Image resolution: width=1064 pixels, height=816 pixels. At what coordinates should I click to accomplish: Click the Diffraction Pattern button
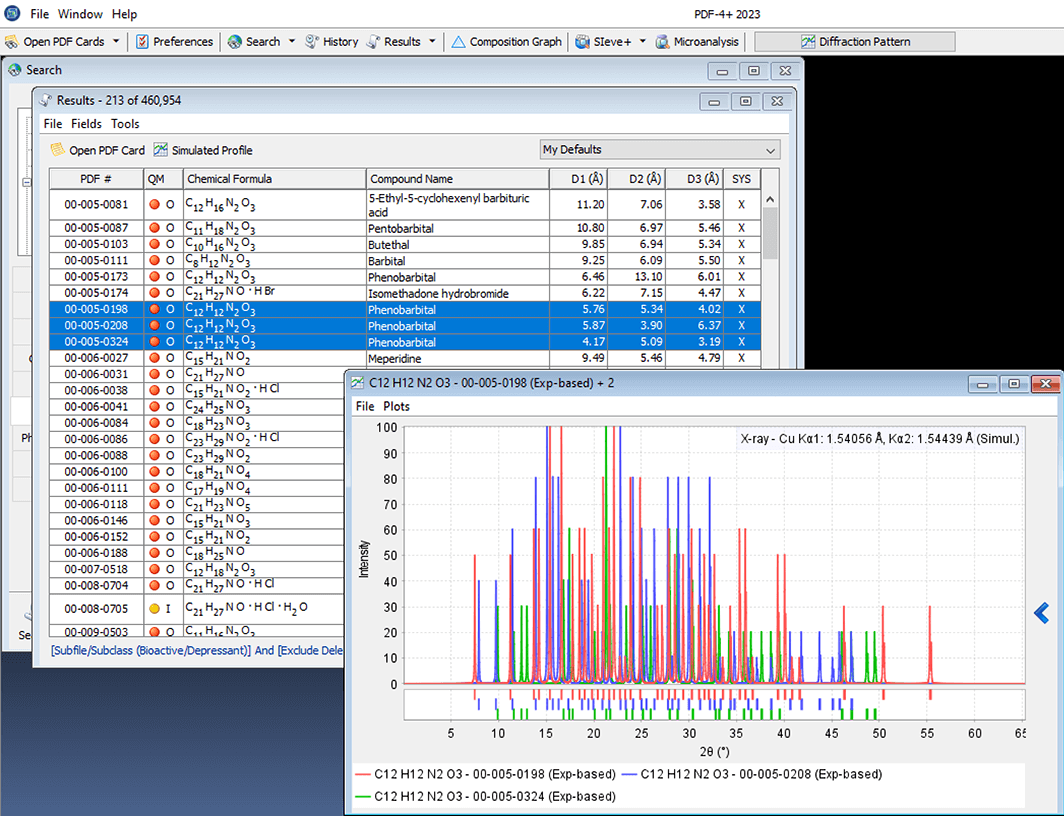[855, 41]
